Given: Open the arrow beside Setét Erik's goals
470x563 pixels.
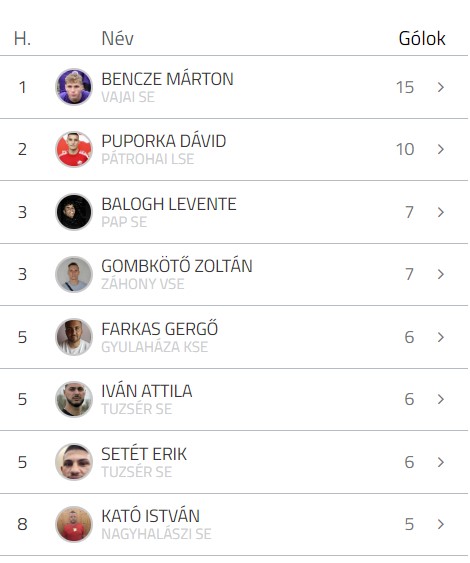Looking at the screenshot, I should [441, 462].
